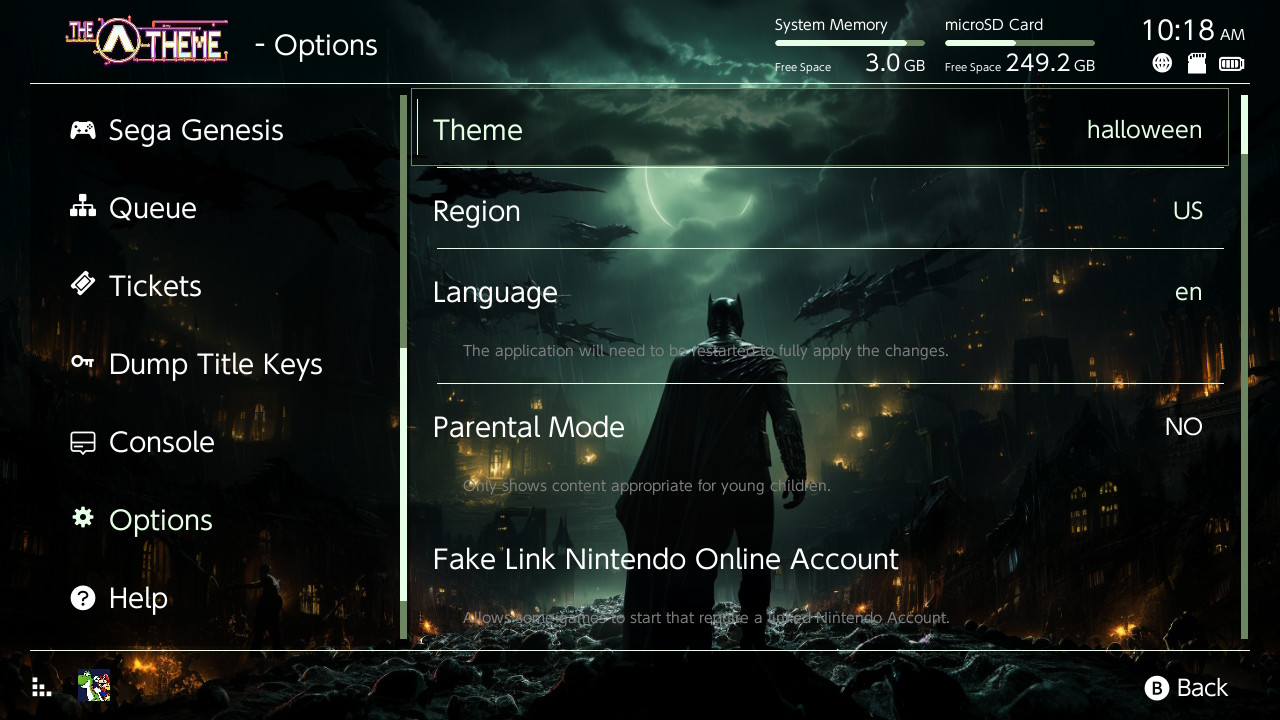Click the Sega Genesis gamepad icon
This screenshot has height=720, width=1280.
click(83, 130)
